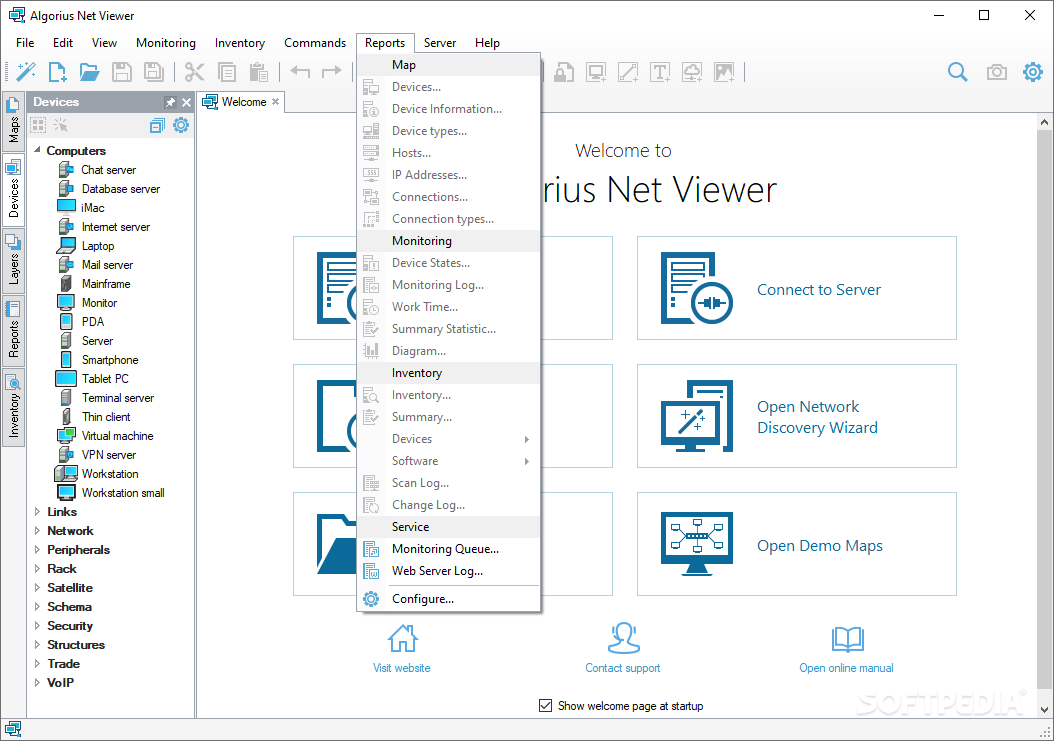Click Open Network Discovery Wizard
Image resolution: width=1054 pixels, height=741 pixels.
click(x=817, y=417)
